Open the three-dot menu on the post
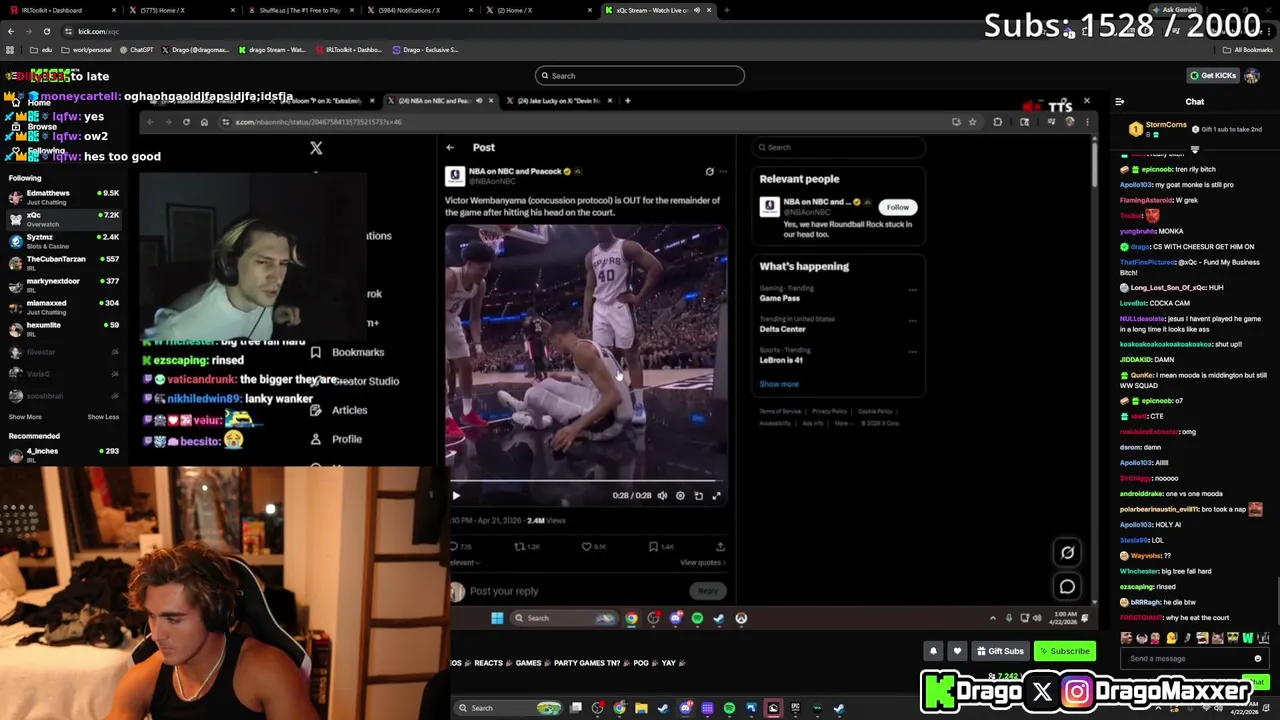Screen dimensions: 1280x720 (723, 172)
